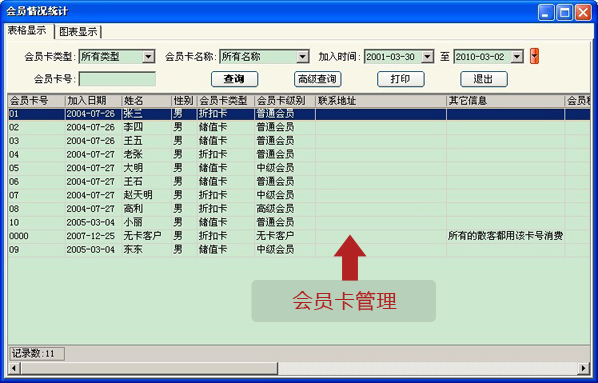This screenshot has height=383, width=598.
Task: Select the row for 赵天明
Action: coord(299,195)
